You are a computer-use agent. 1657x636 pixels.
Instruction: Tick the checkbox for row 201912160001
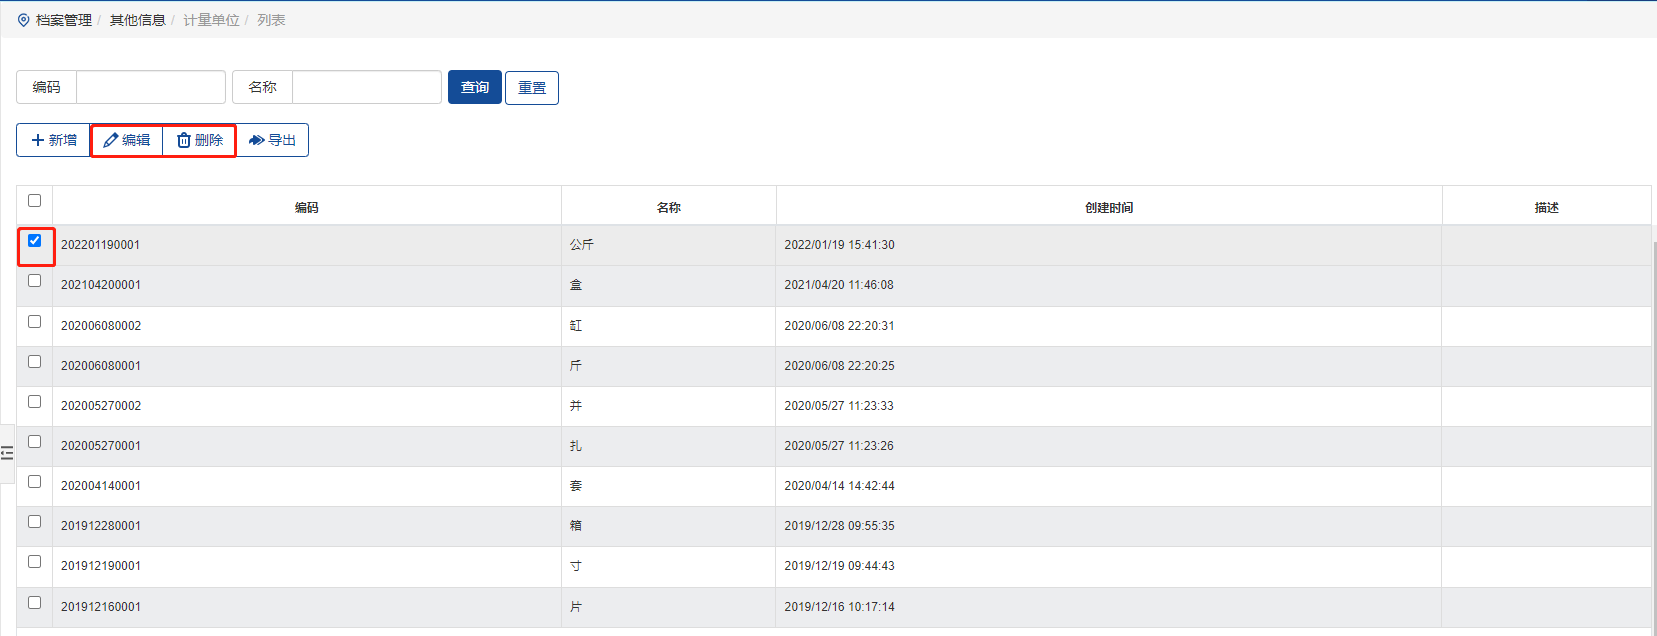pyautogui.click(x=35, y=603)
